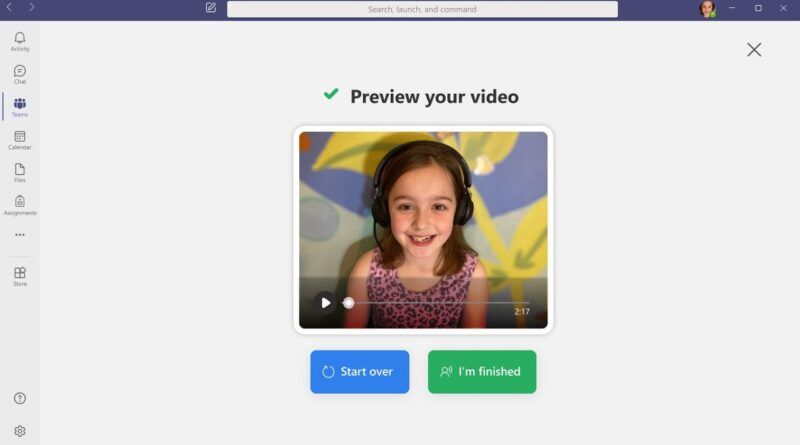800x445 pixels.
Task: Open Help with the question mark icon
Action: coord(20,398)
